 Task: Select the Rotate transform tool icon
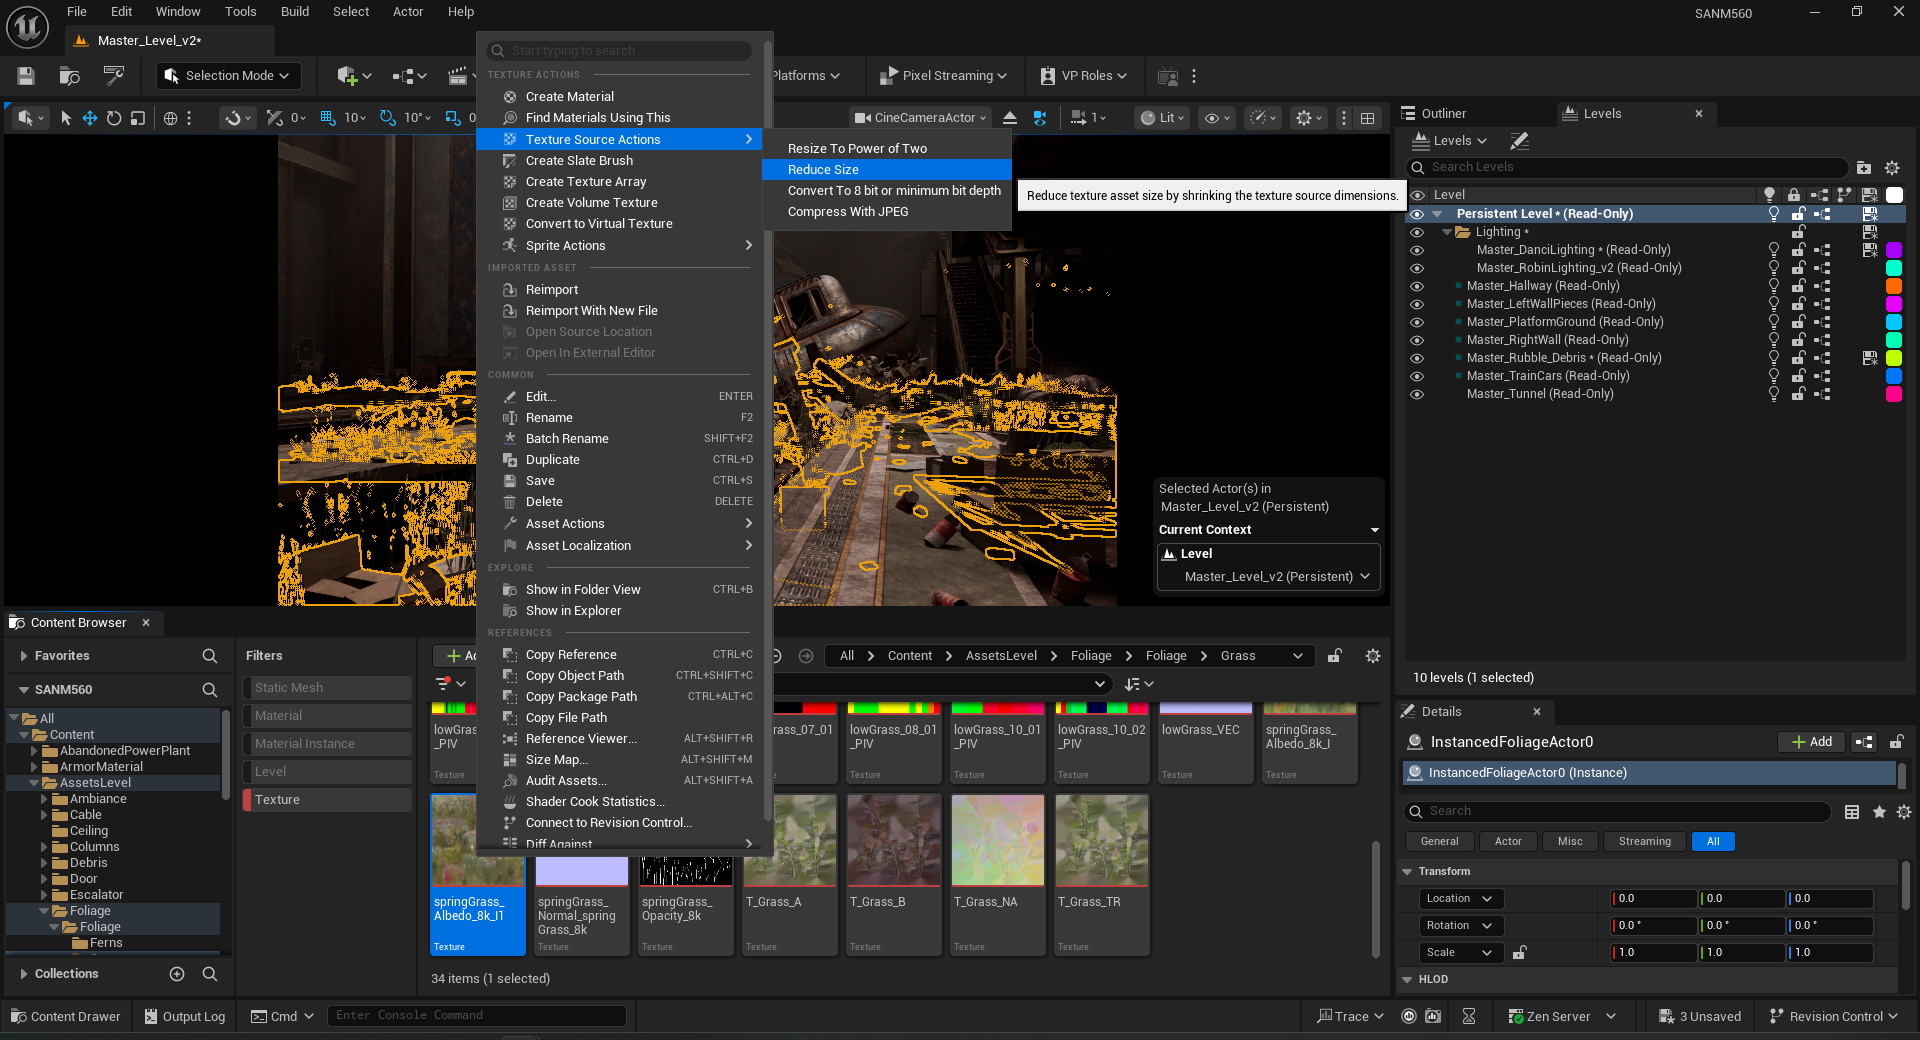114,118
